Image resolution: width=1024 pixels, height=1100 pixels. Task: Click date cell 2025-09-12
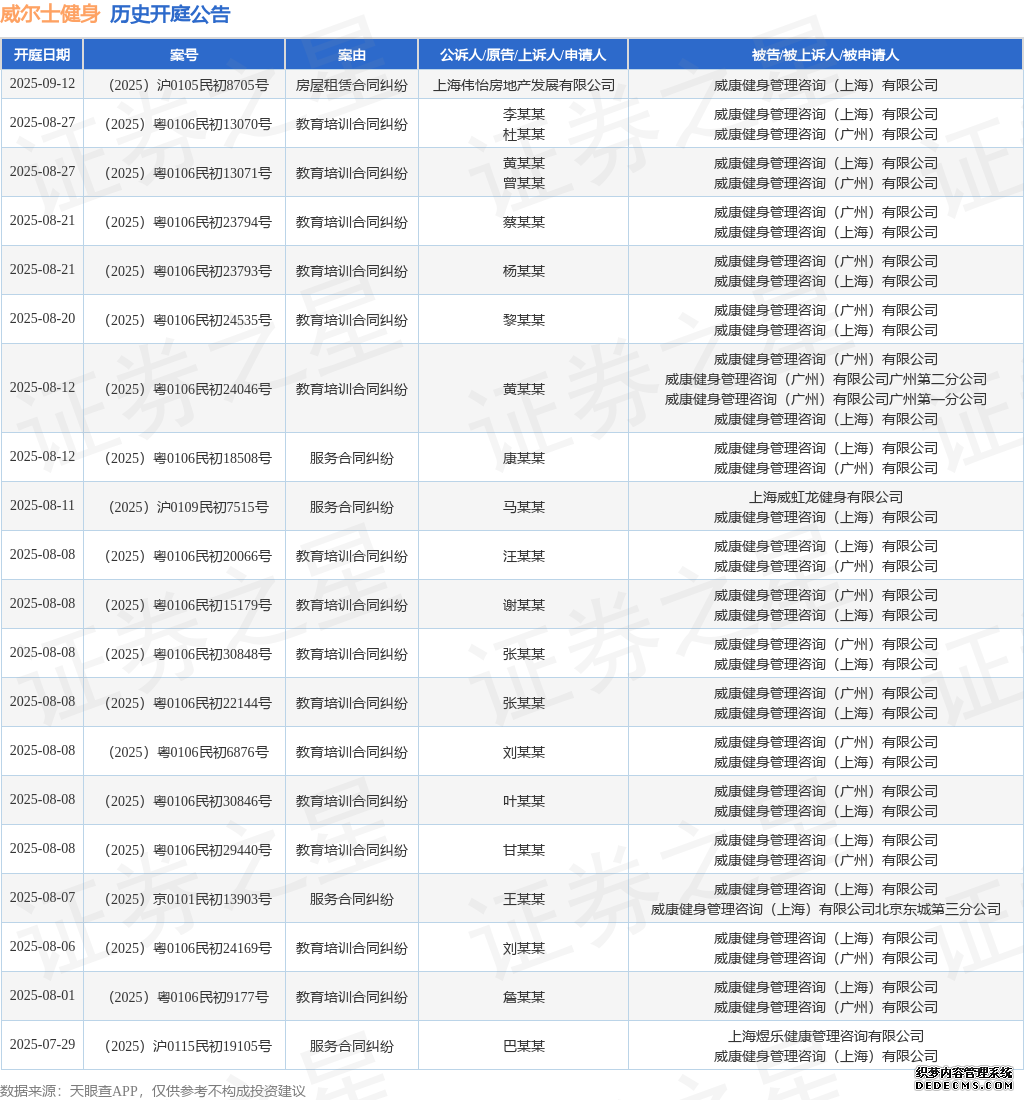click(x=42, y=83)
